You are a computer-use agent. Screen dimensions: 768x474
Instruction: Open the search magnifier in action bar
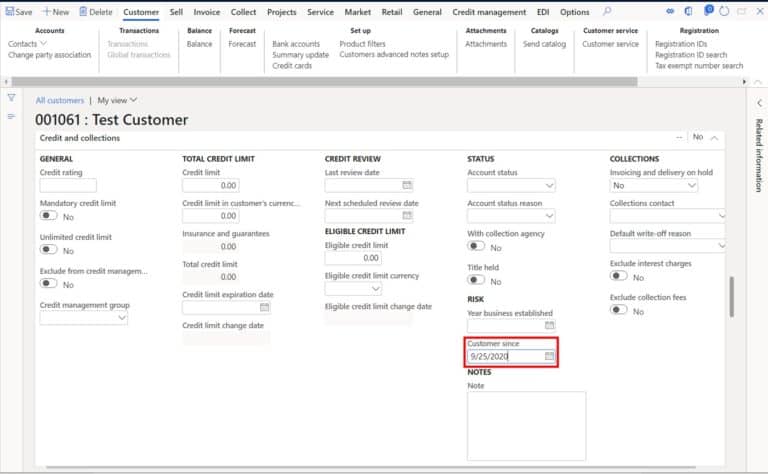tap(607, 11)
